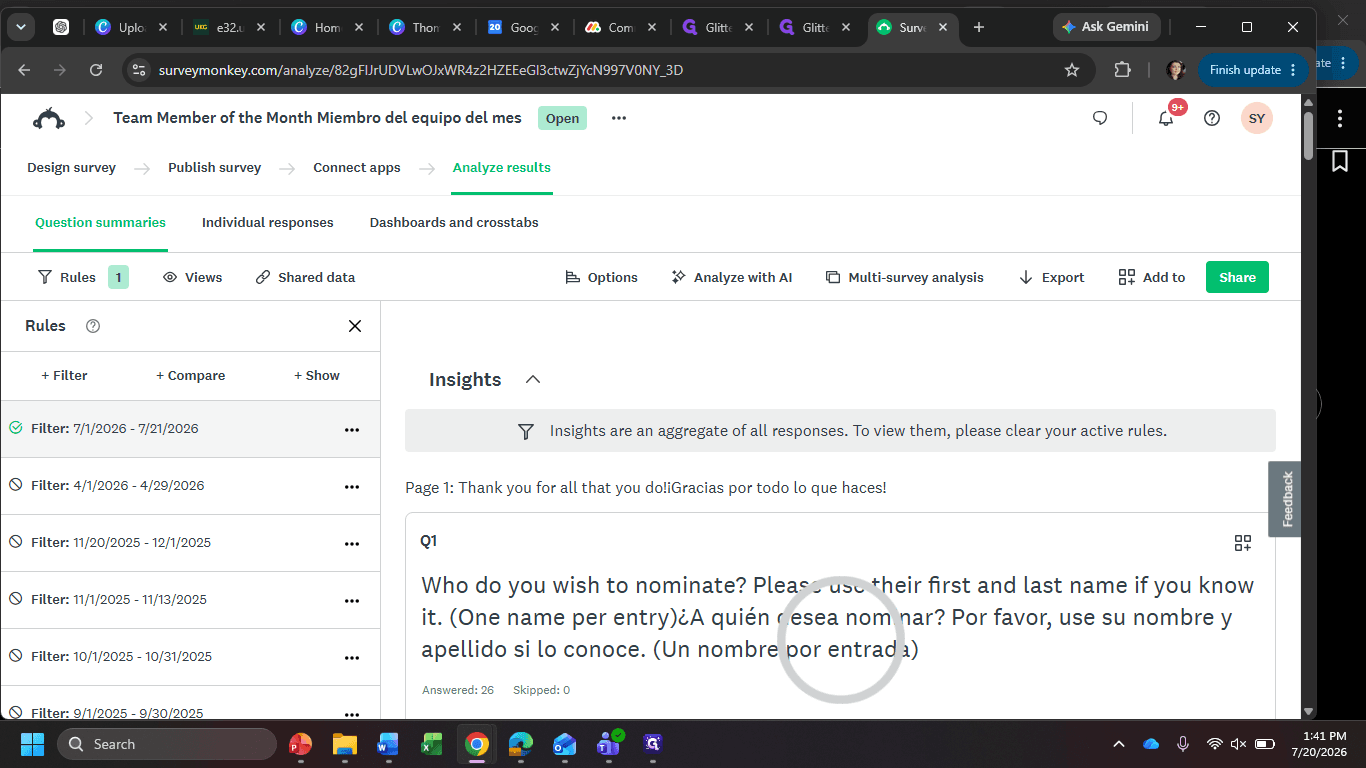The image size is (1366, 768).
Task: Open options for filter 4/1/2026 - 4/29/2026
Action: click(351, 486)
